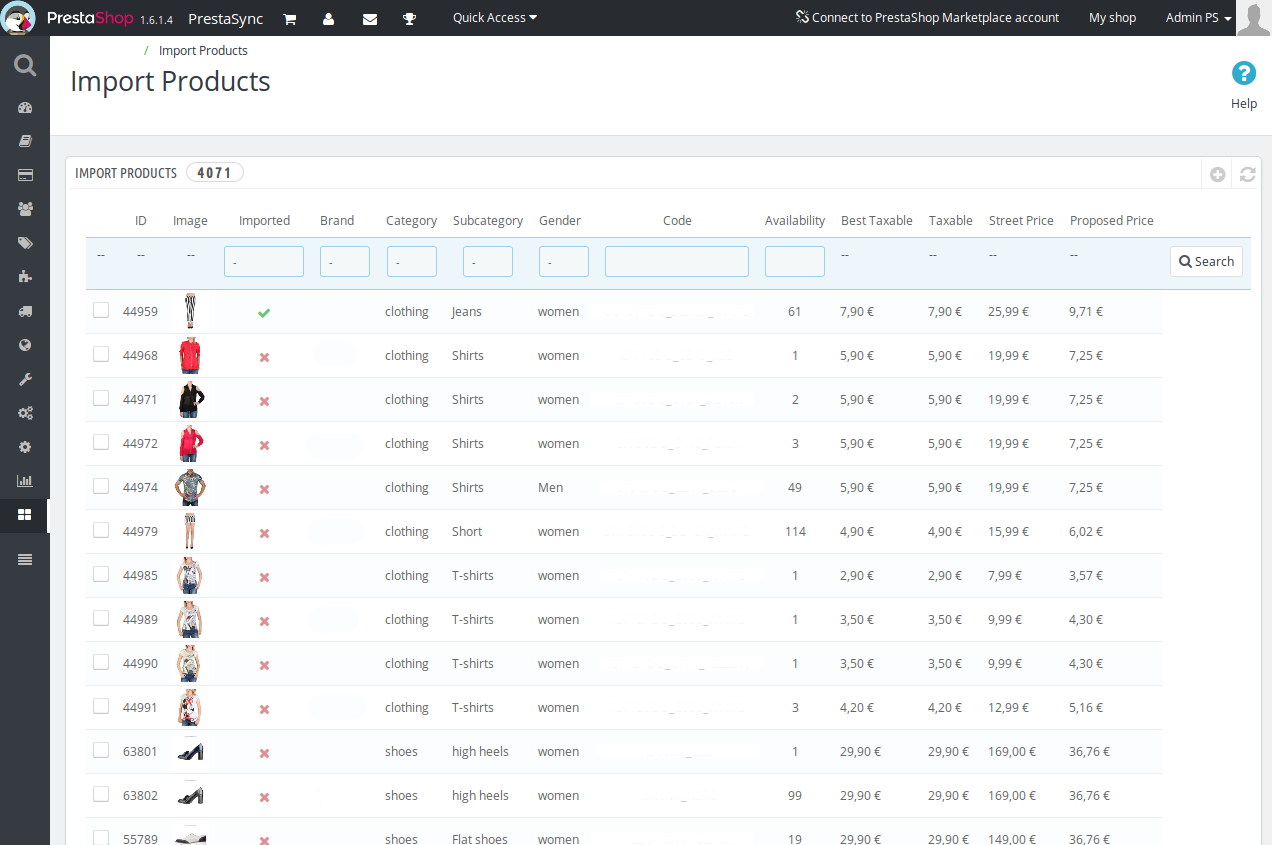The height and width of the screenshot is (845, 1272).
Task: Click the trophy icon in top bar
Action: tap(409, 18)
